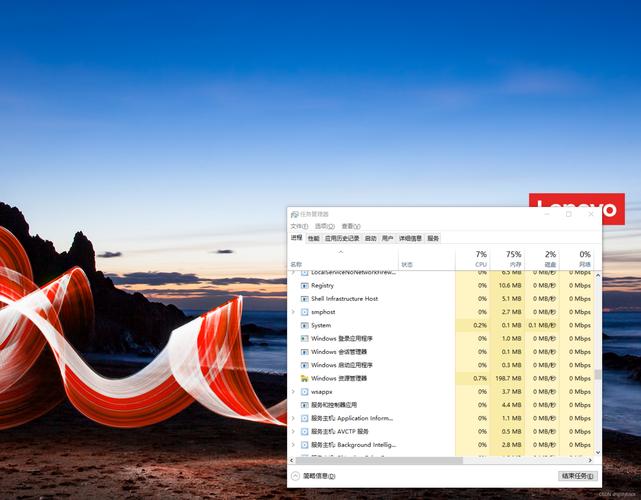Switch to the 用户 tab
This screenshot has height=500, width=641.
click(387, 238)
